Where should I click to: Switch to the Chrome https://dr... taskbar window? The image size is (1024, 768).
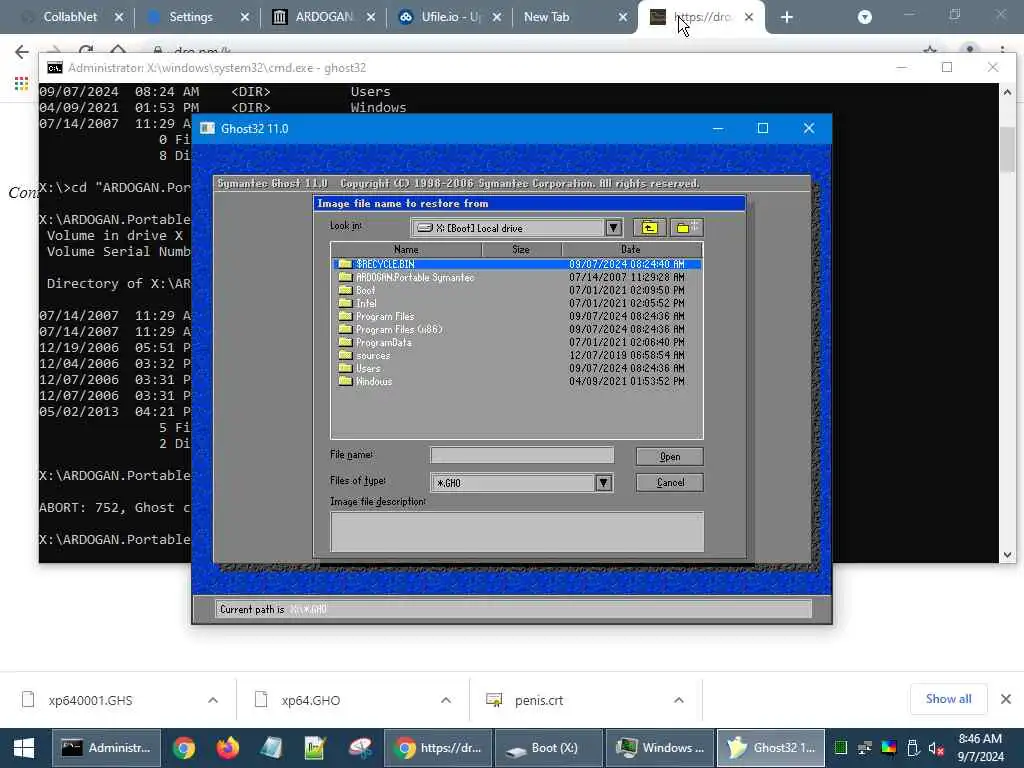[438, 748]
